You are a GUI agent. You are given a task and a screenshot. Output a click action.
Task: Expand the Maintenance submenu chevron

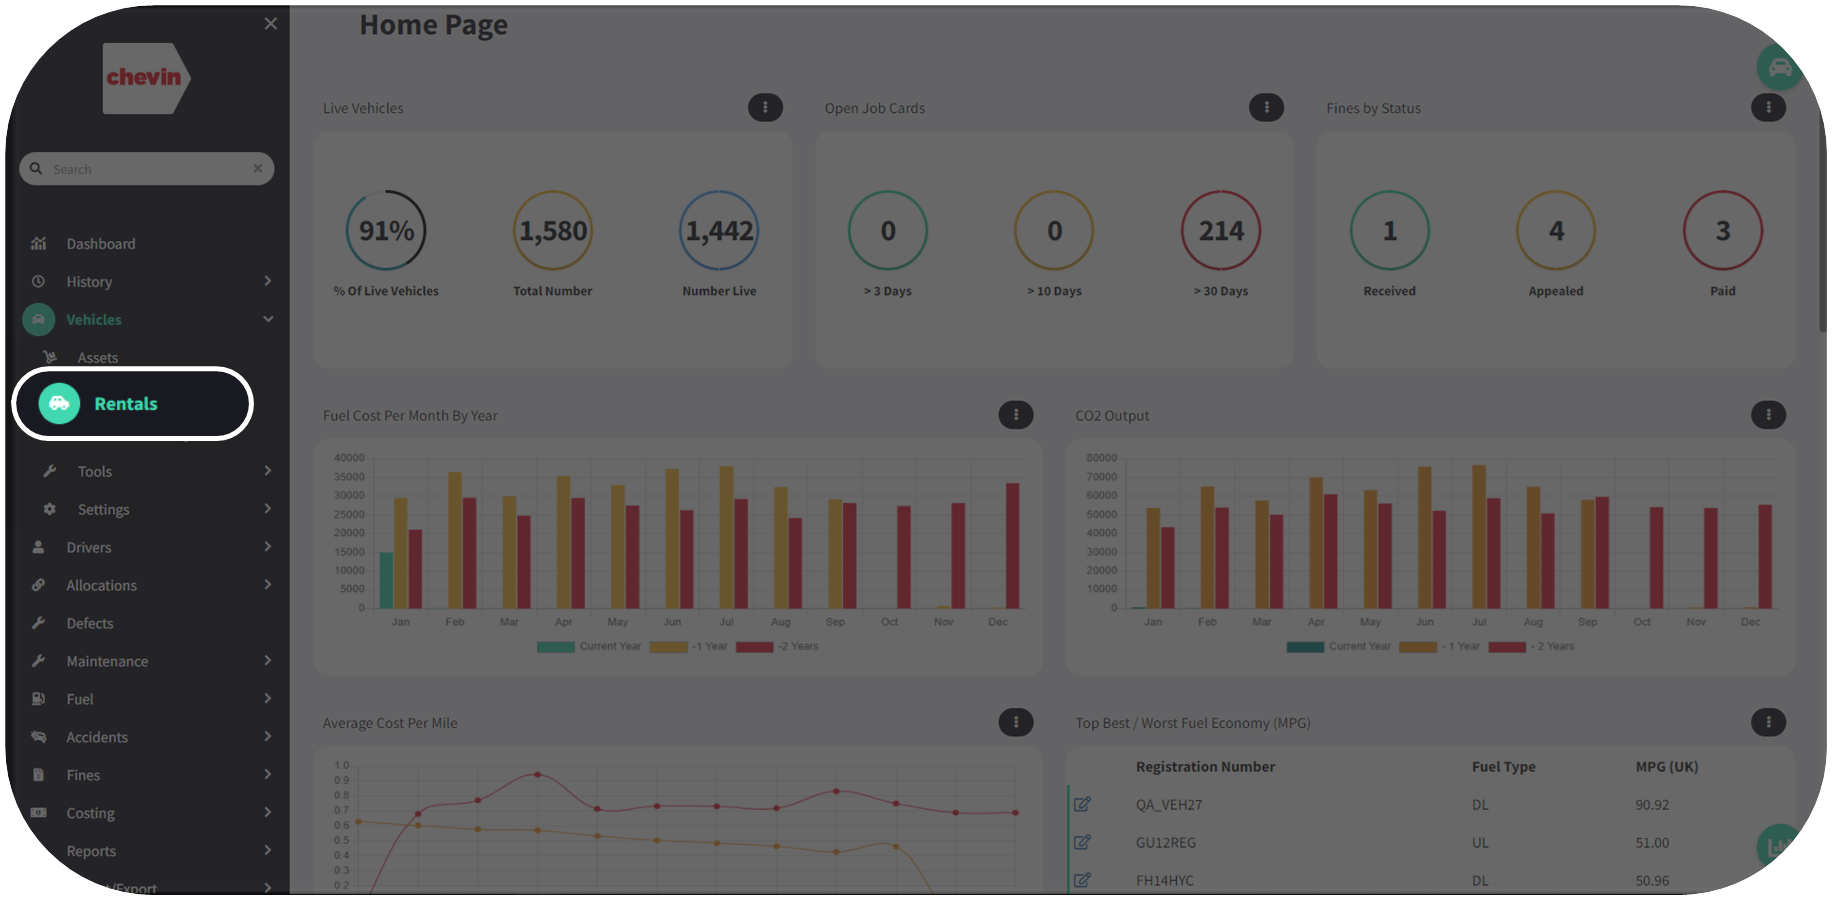tap(267, 661)
